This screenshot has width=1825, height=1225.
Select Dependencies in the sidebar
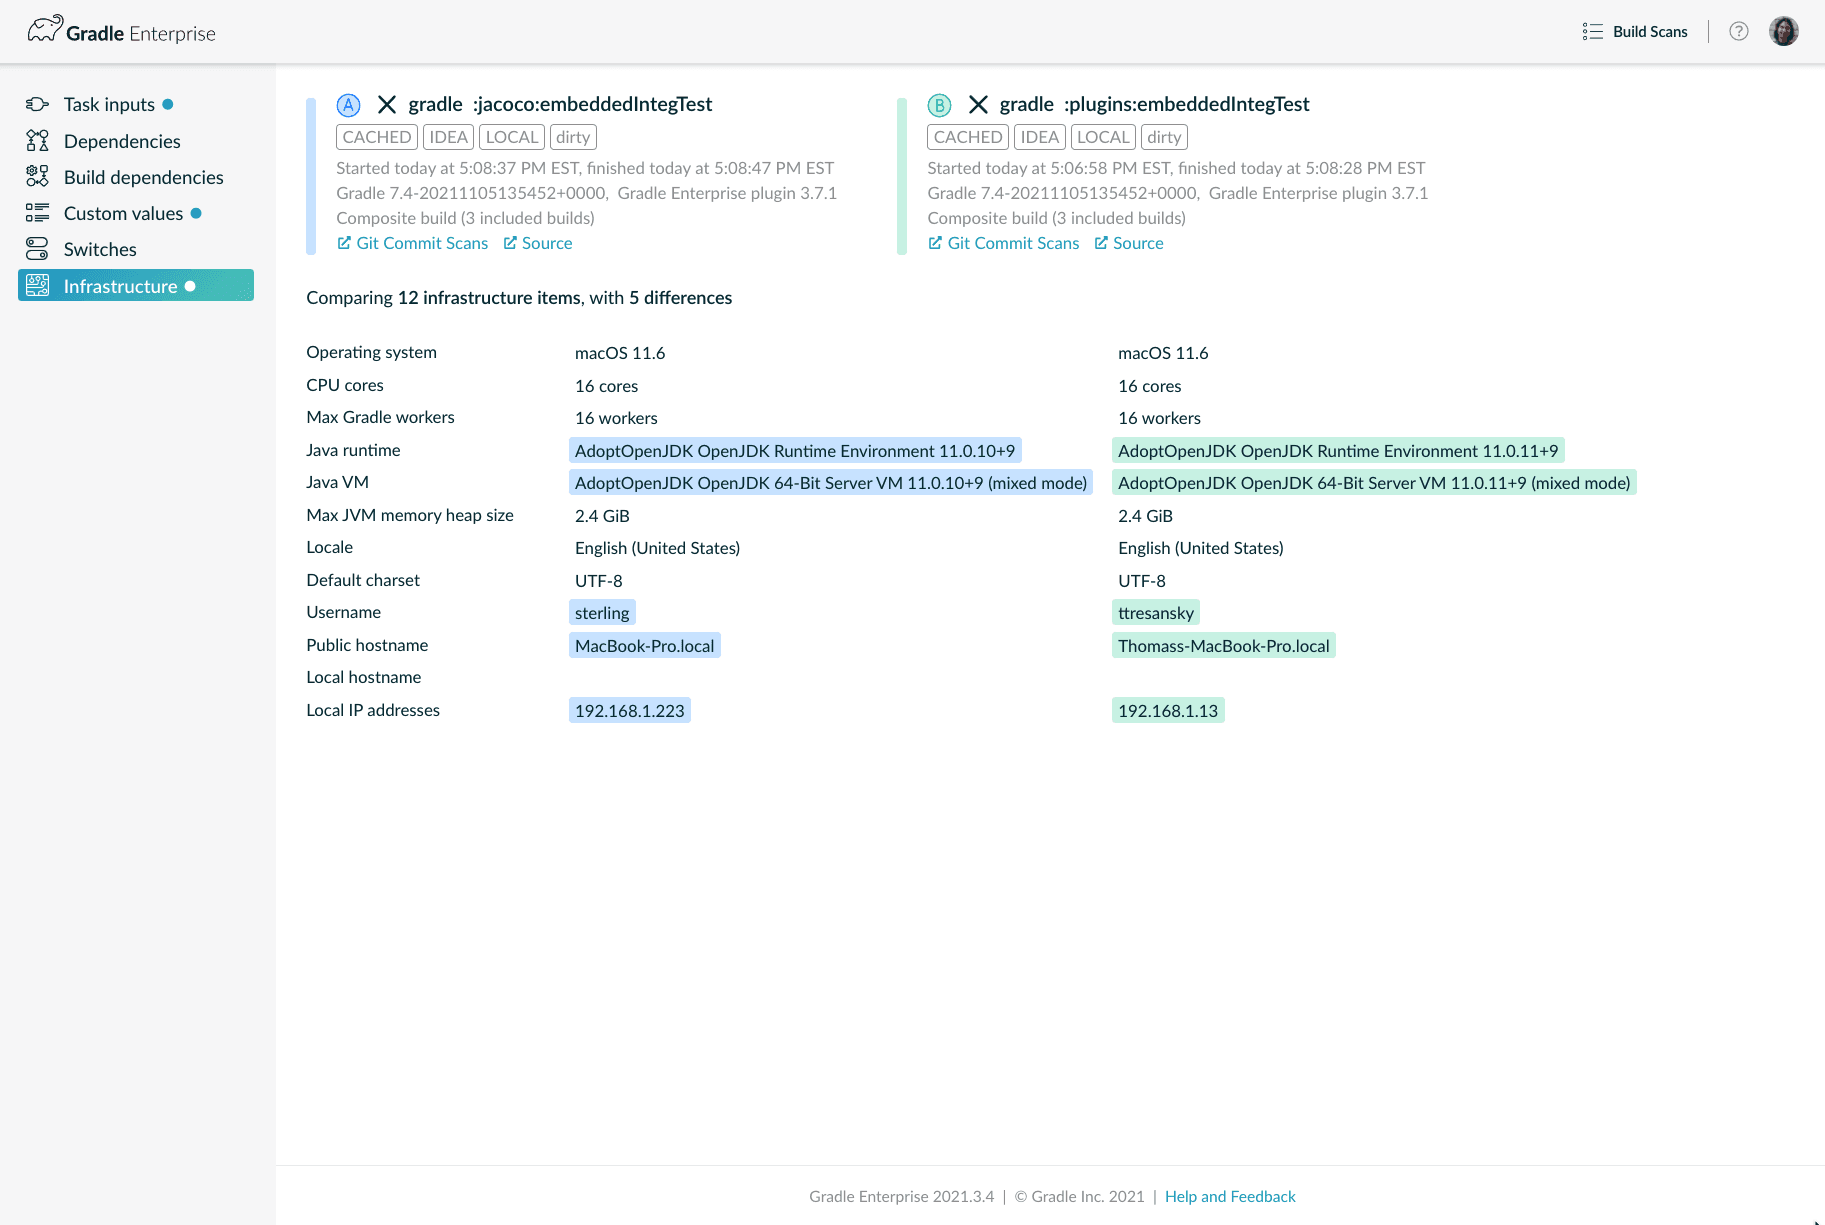pyautogui.click(x=122, y=141)
